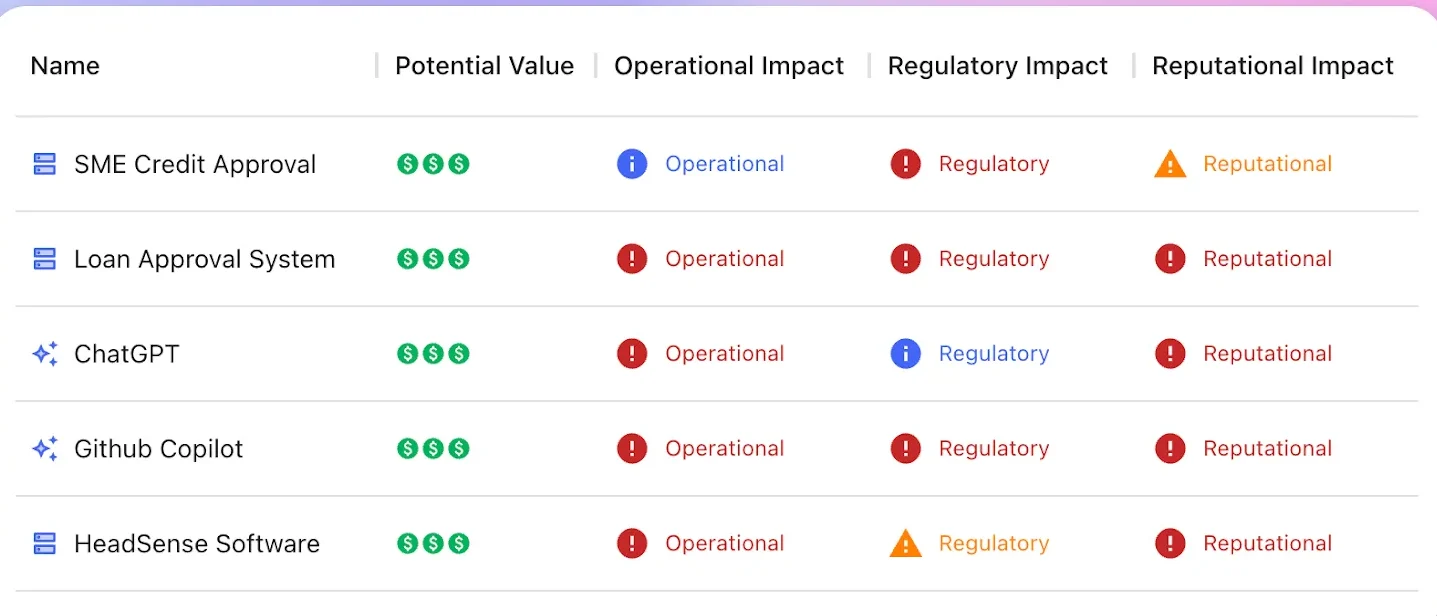
Task: Click the sparkle icon next to ChatGPT
Action: pos(45,354)
